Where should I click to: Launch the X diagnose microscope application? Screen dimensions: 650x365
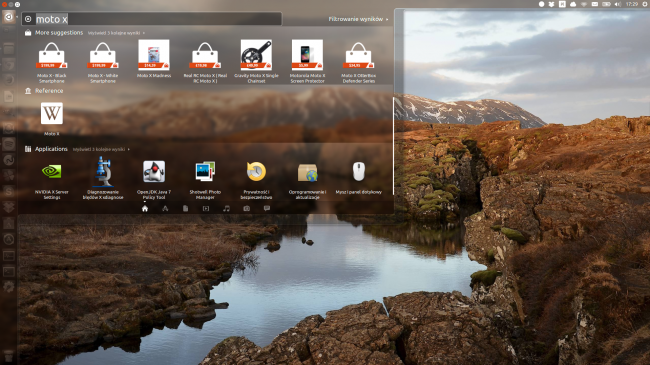pyautogui.click(x=103, y=179)
